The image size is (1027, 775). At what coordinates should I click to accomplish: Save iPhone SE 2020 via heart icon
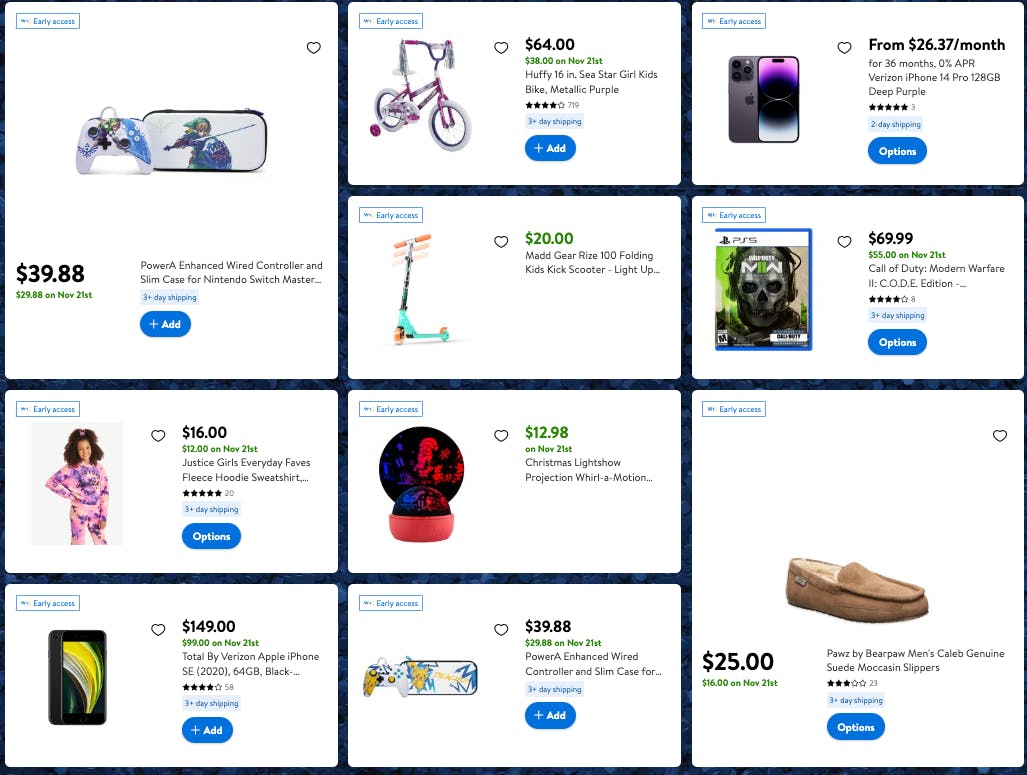pyautogui.click(x=158, y=630)
